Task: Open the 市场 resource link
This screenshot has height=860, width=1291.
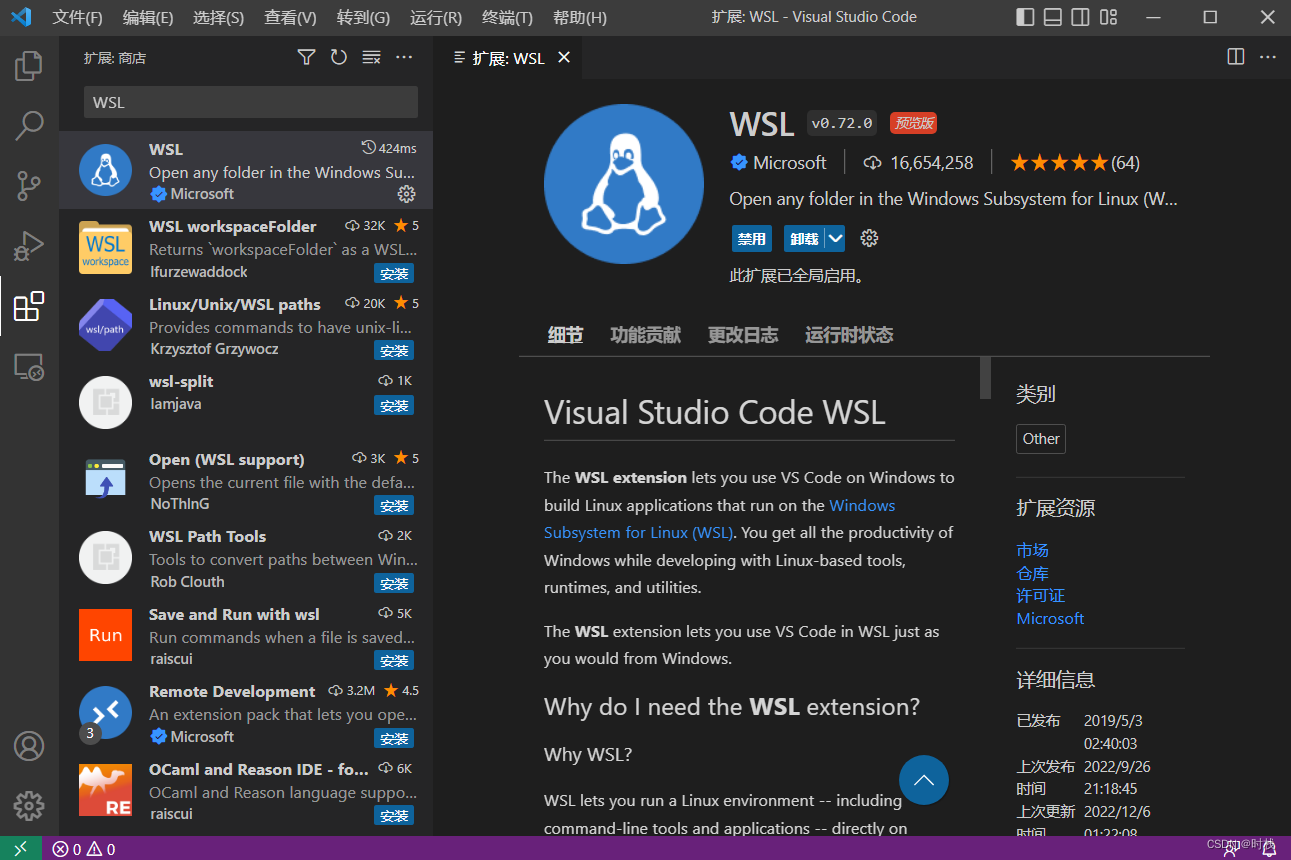Action: click(1032, 550)
